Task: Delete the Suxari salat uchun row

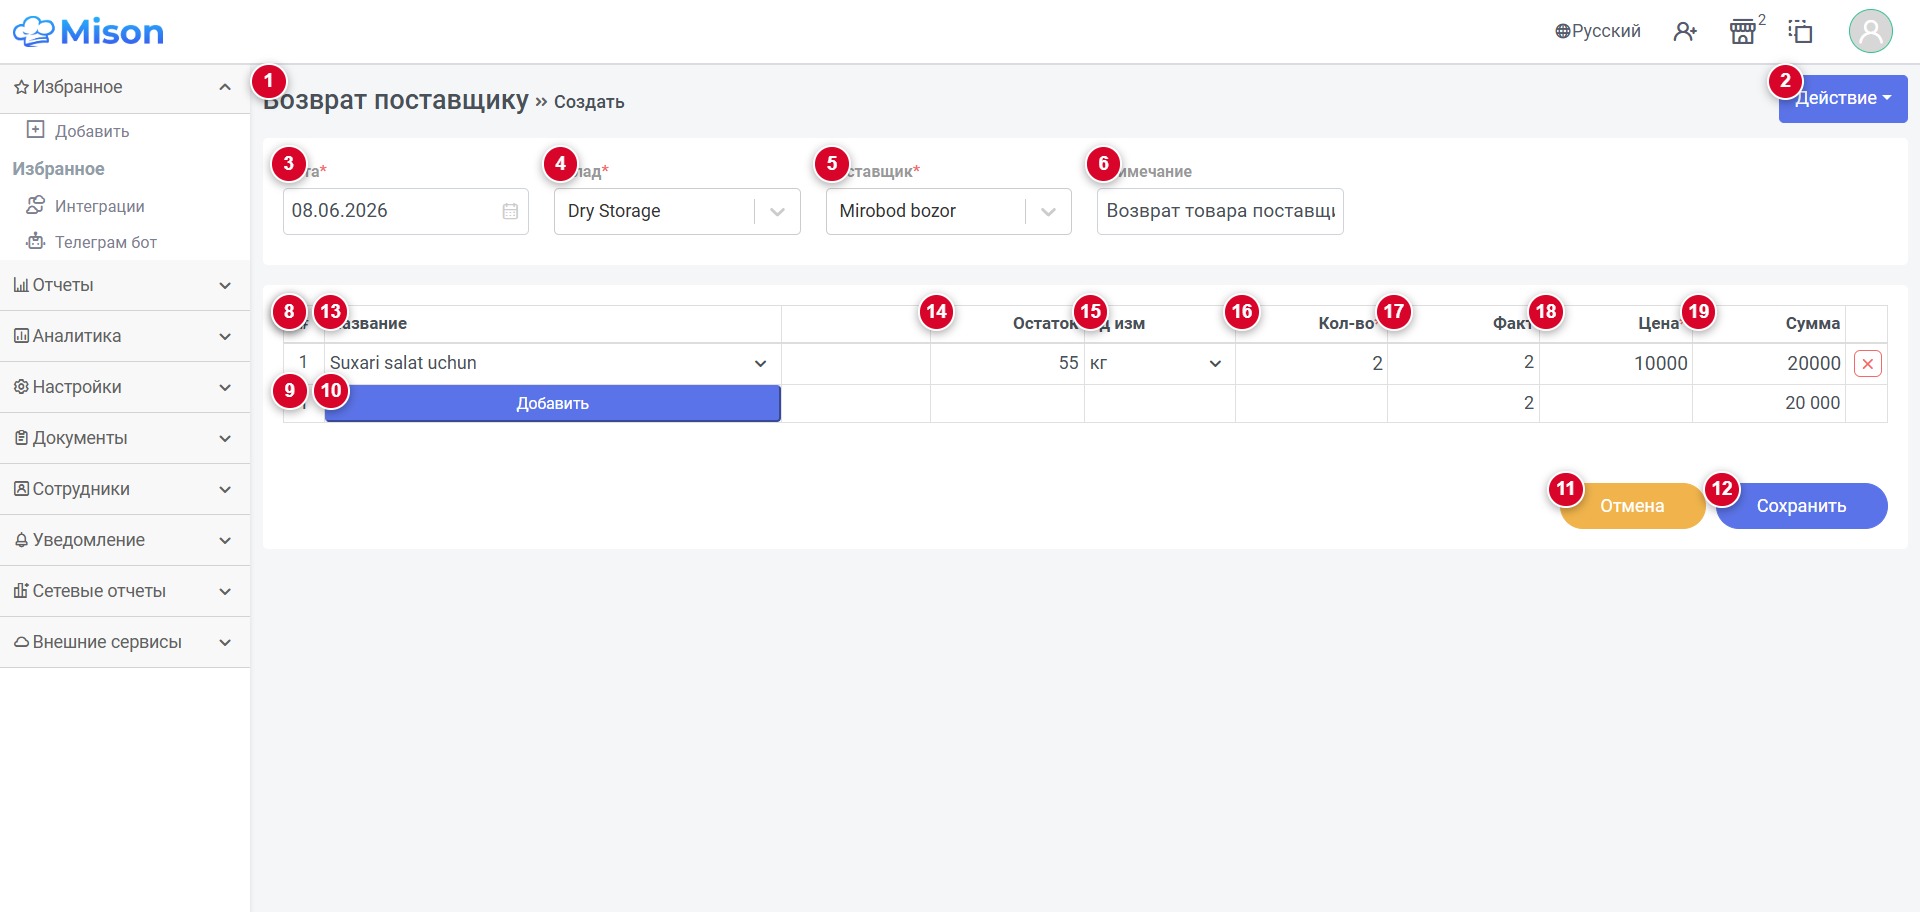Action: (x=1867, y=363)
